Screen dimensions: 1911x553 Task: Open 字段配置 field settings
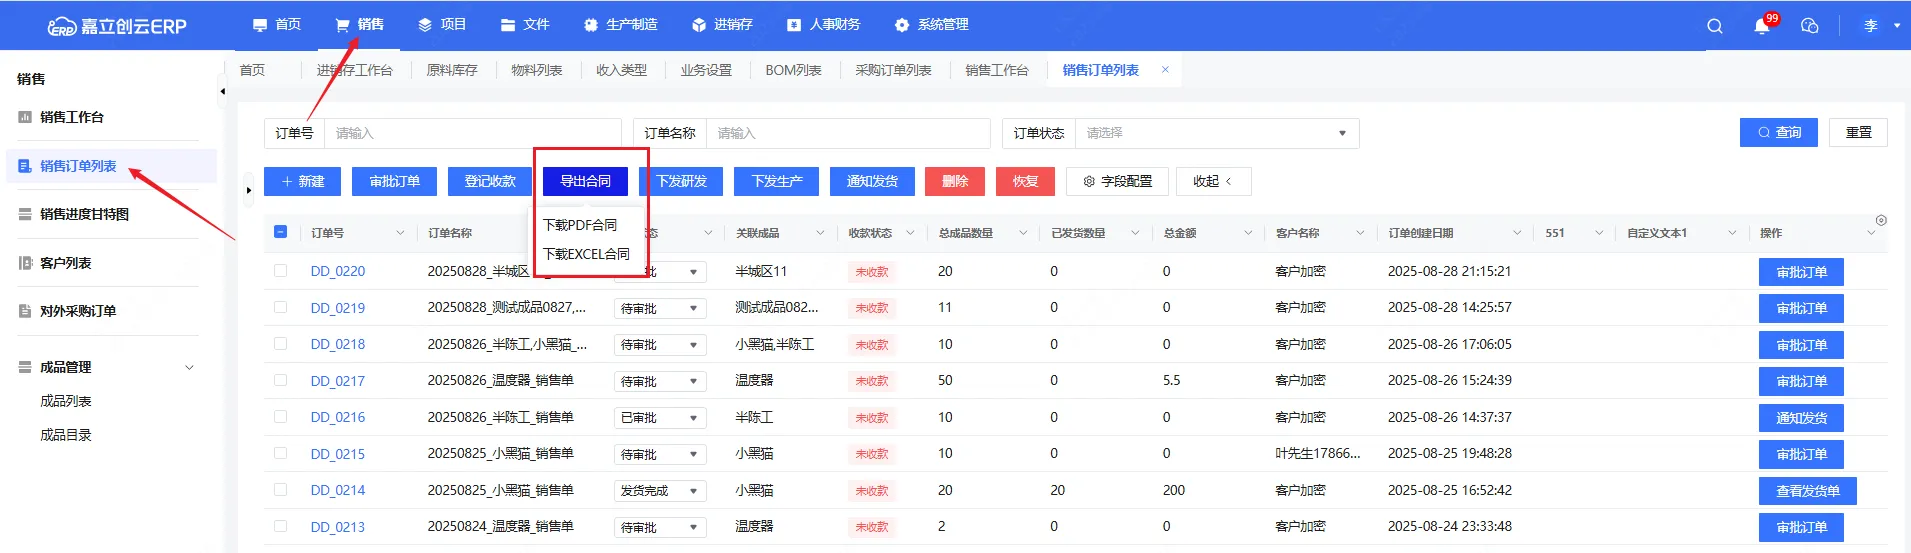1117,181
